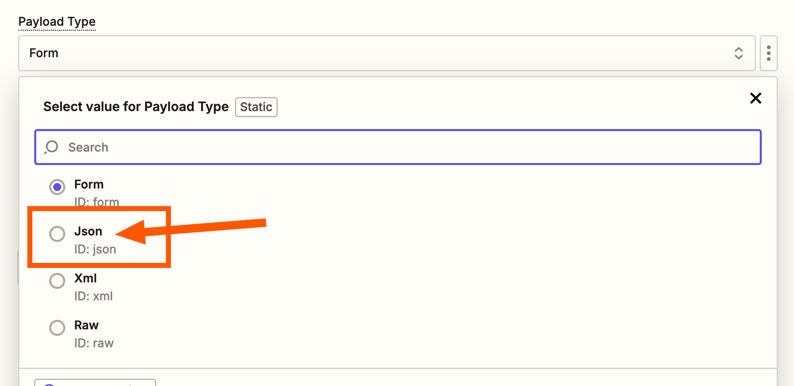
Task: Click the ID: json subtitle text
Action: coord(95,249)
